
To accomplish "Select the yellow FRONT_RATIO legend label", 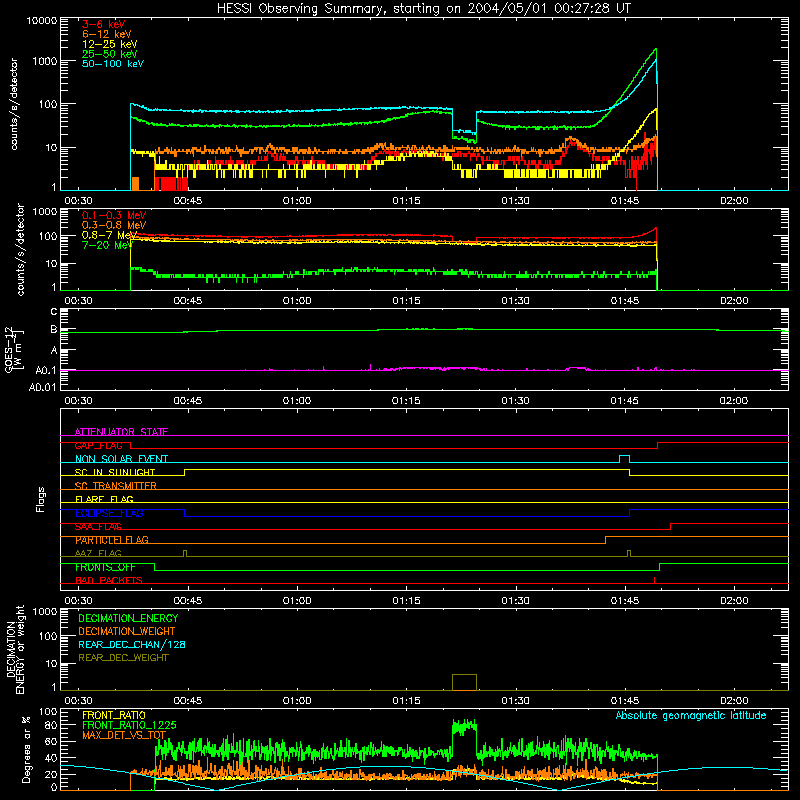I will point(114,715).
